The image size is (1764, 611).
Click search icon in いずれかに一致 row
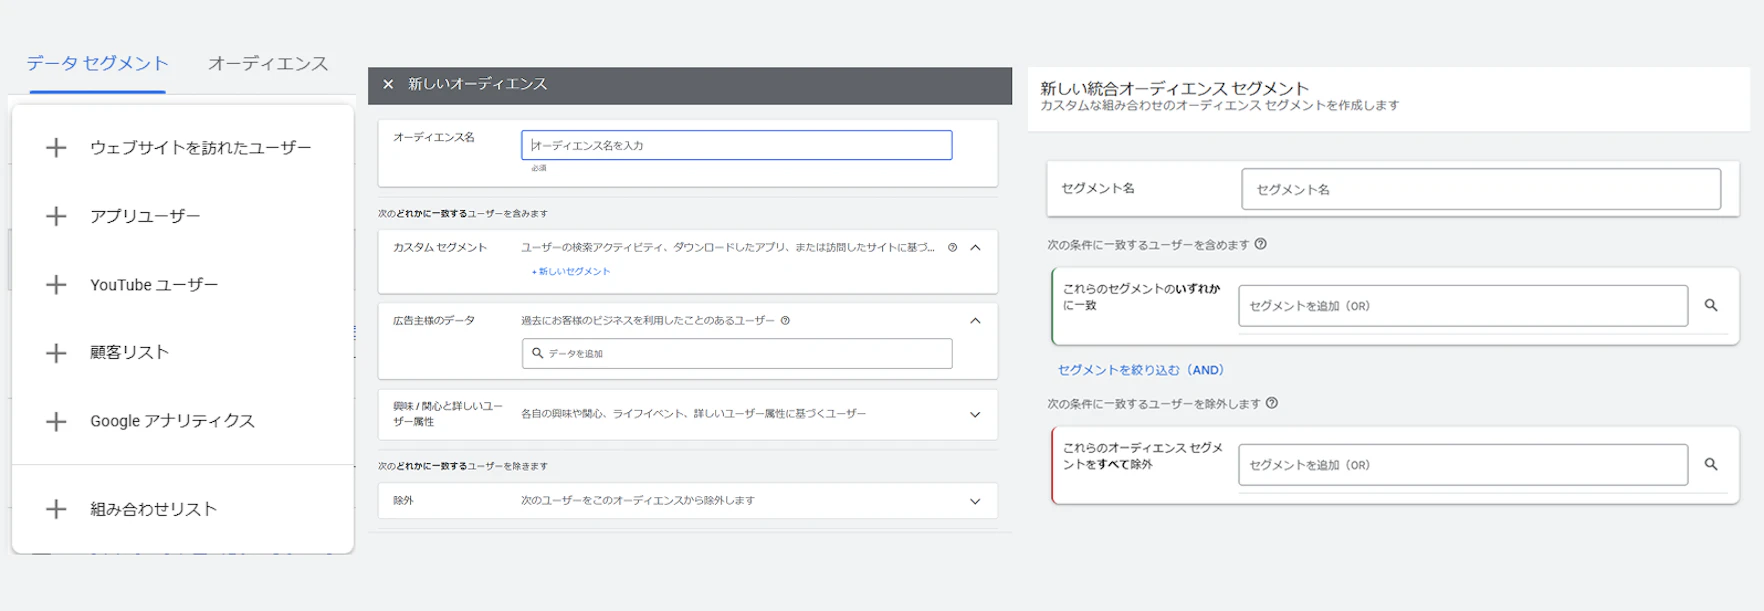[x=1711, y=306]
